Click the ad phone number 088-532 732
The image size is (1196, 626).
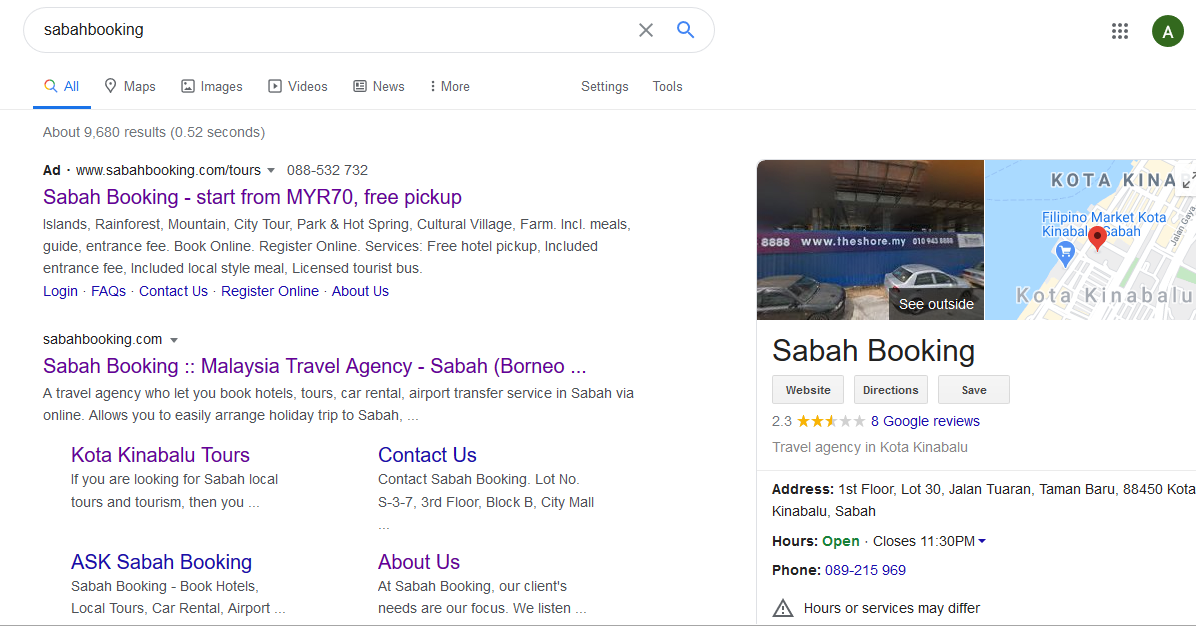(x=327, y=170)
